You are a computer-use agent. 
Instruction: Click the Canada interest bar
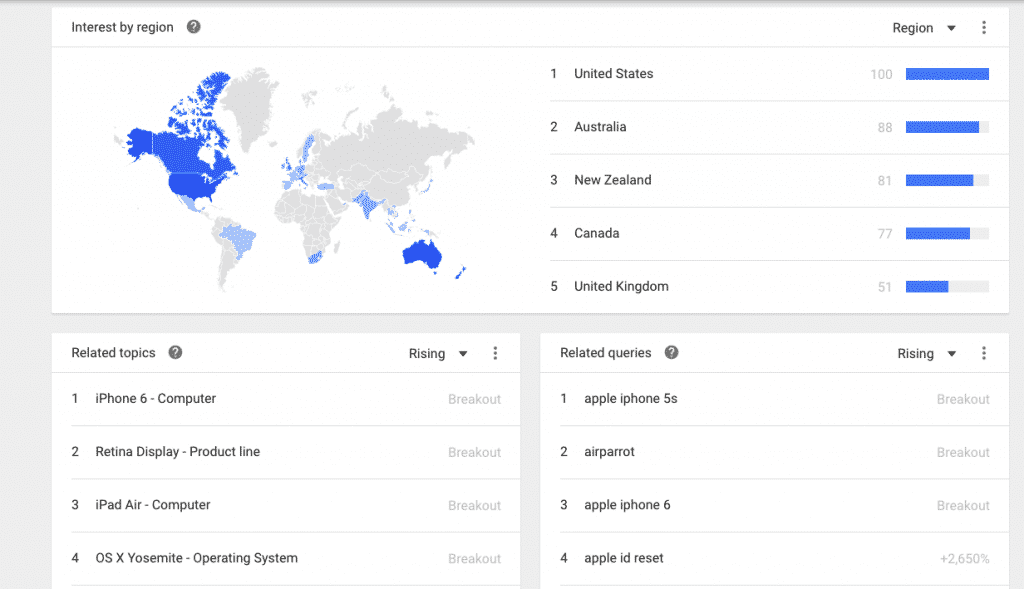[947, 234]
